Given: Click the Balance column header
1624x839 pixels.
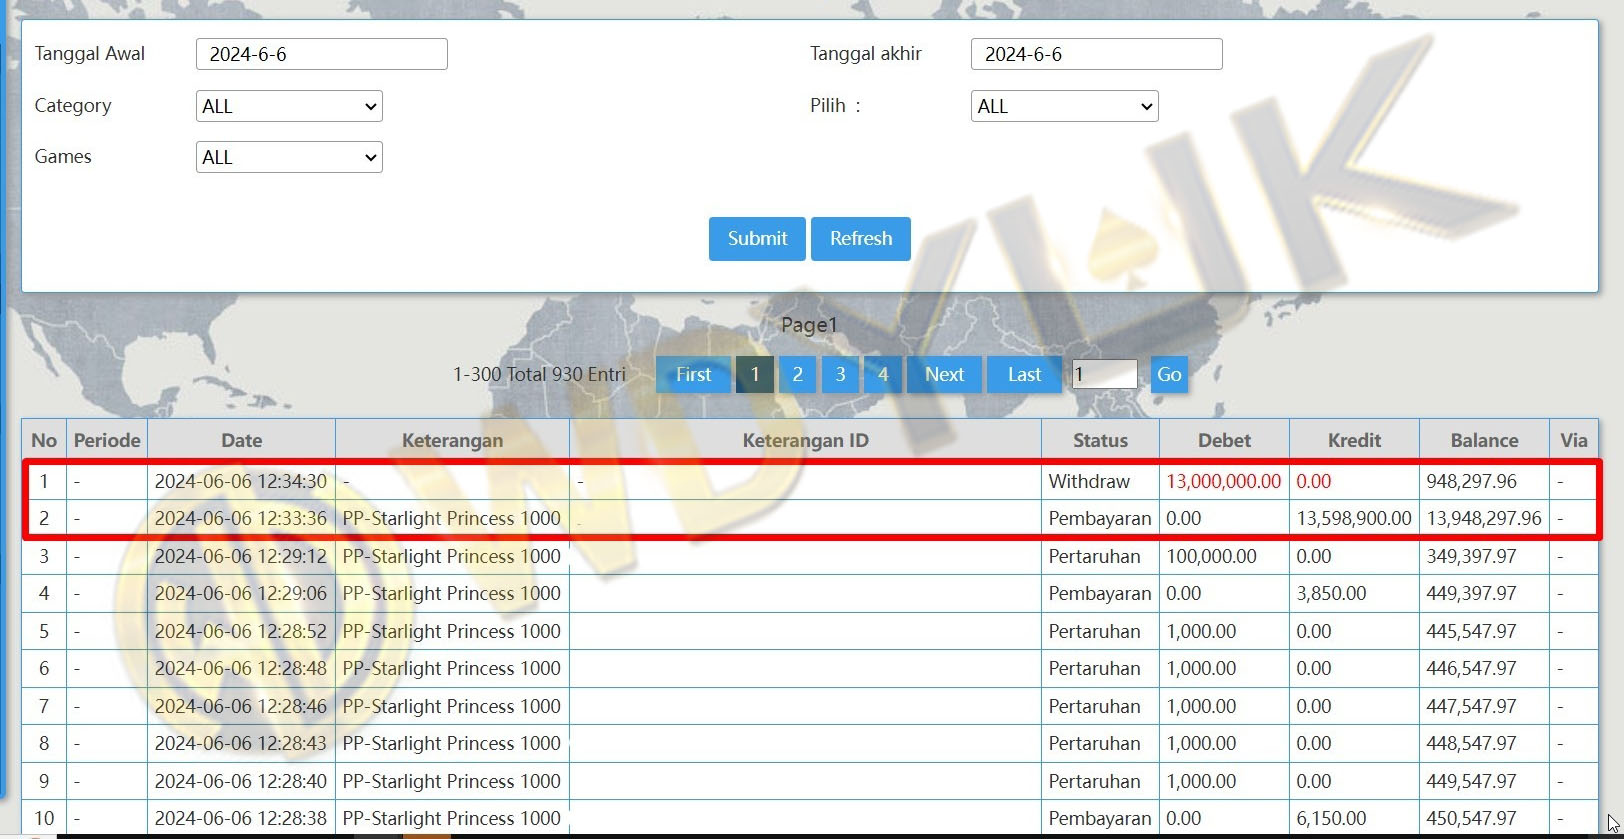Looking at the screenshot, I should (x=1484, y=440).
